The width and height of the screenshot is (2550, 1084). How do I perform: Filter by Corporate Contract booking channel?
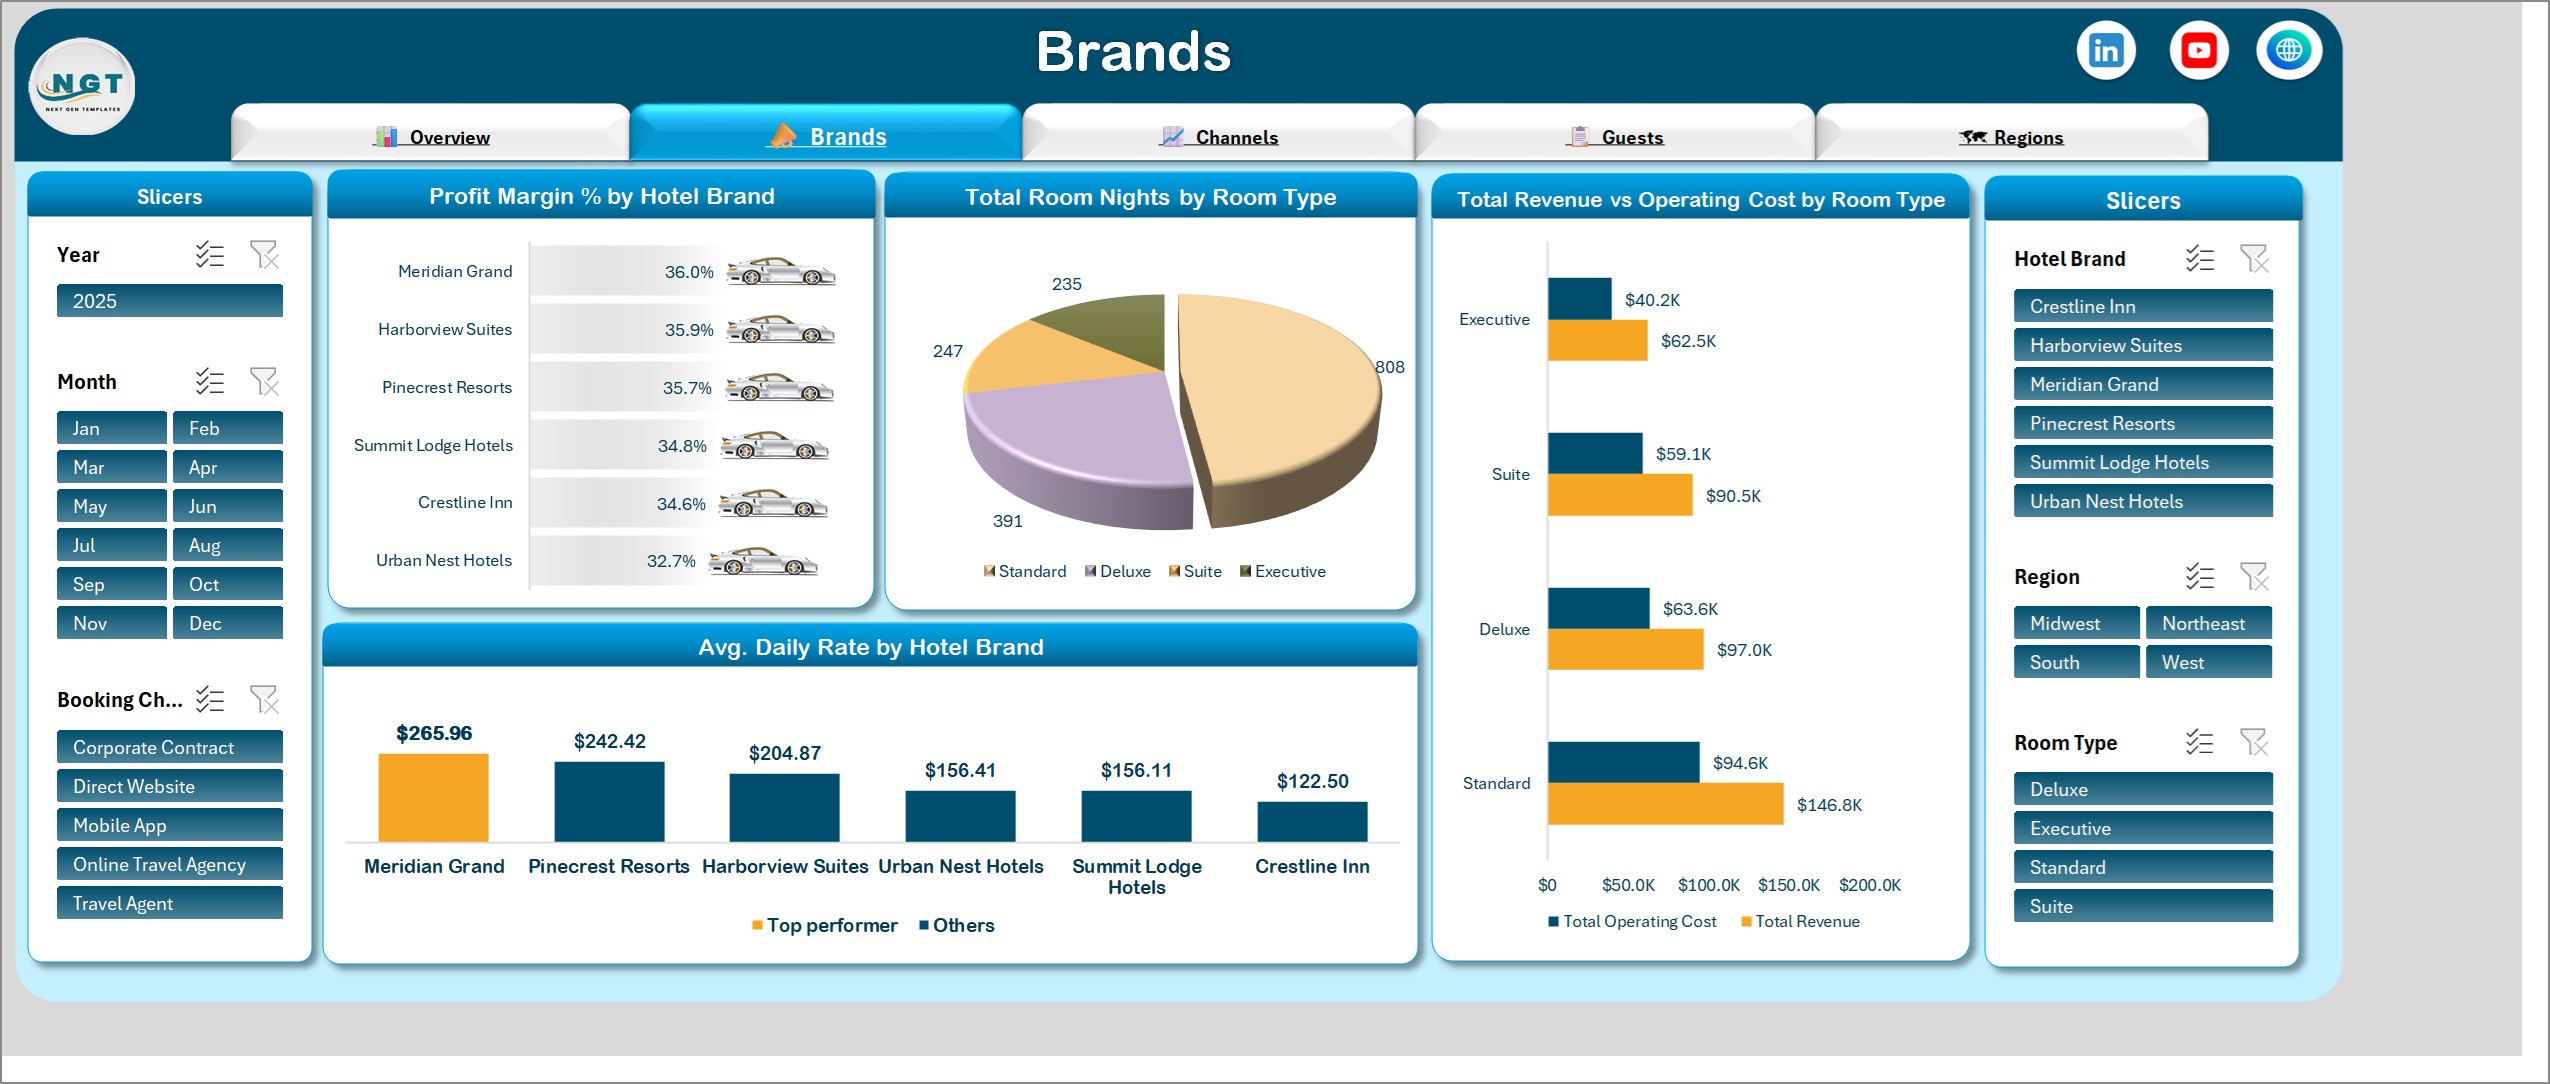tap(170, 747)
